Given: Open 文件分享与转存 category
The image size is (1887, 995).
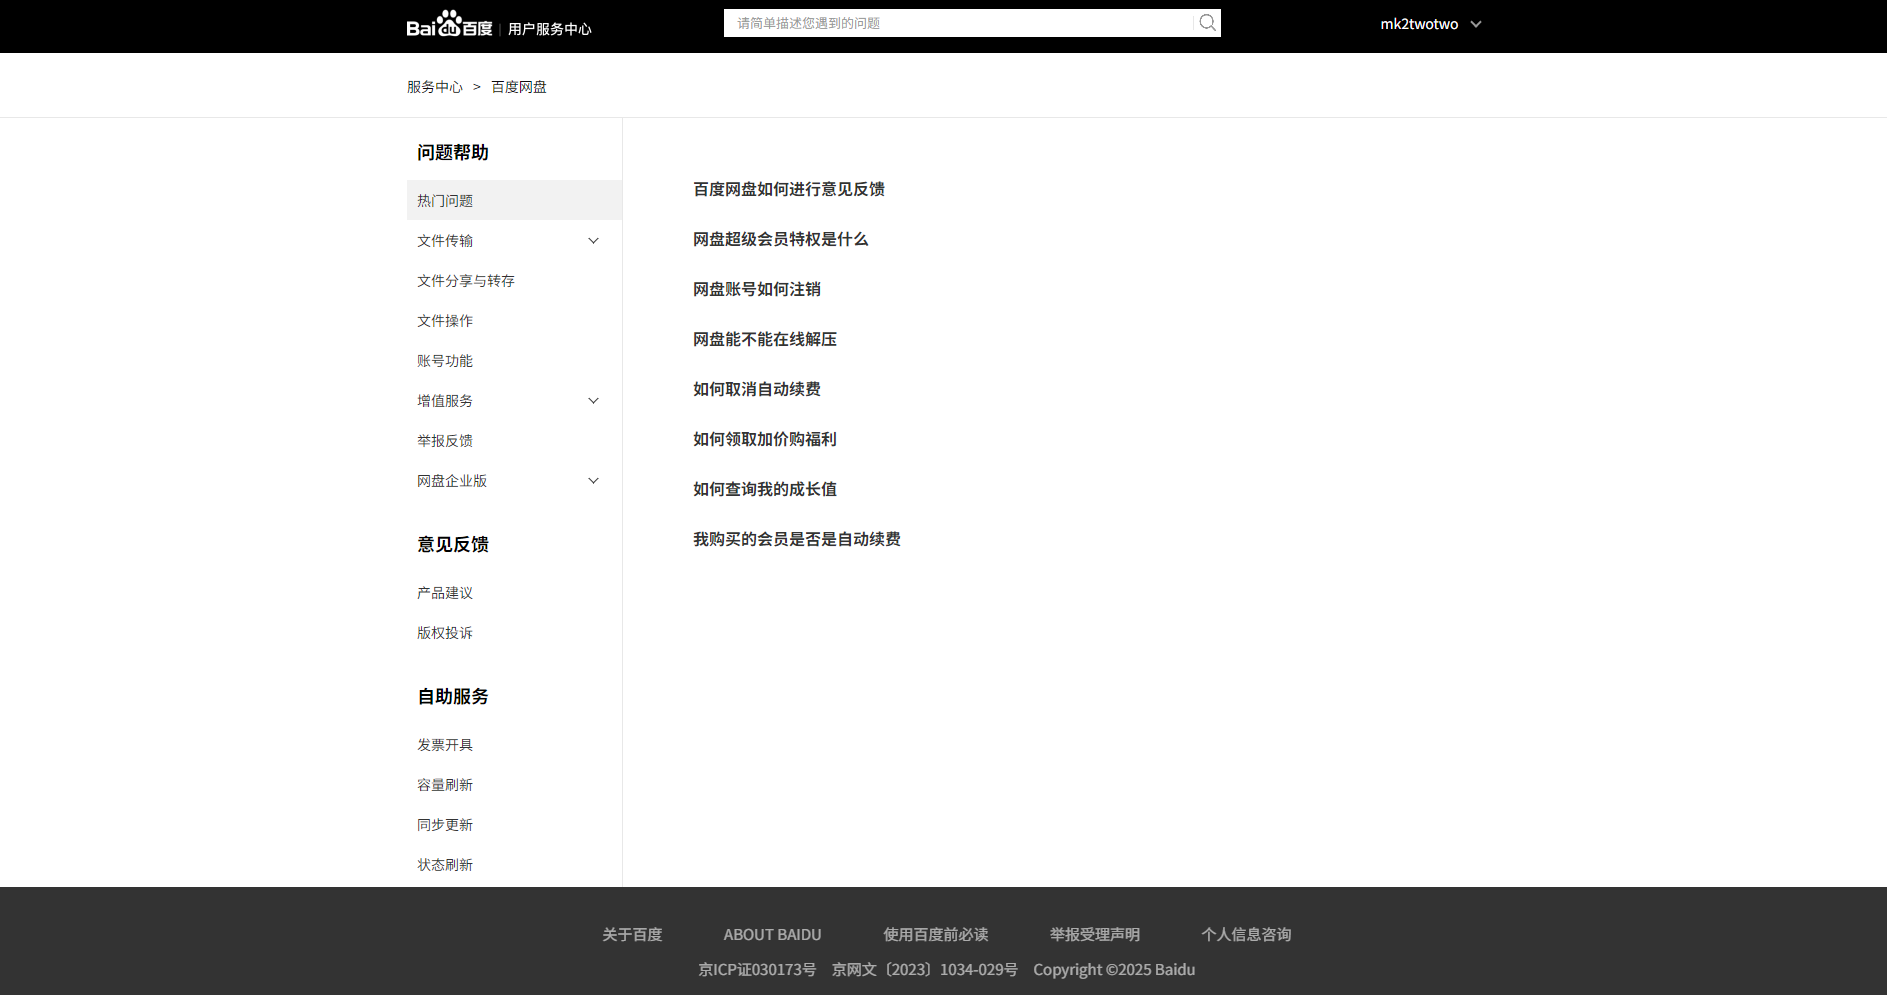Looking at the screenshot, I should coord(466,281).
